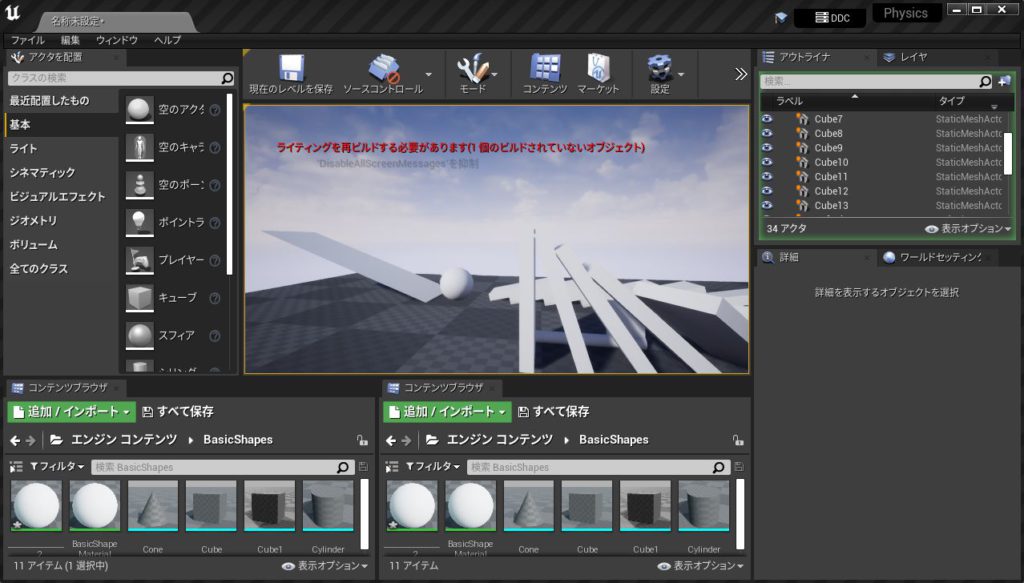Viewport: 1024px width, 583px height.
Task: Click the Empty Pawn icon
Action: [x=139, y=185]
